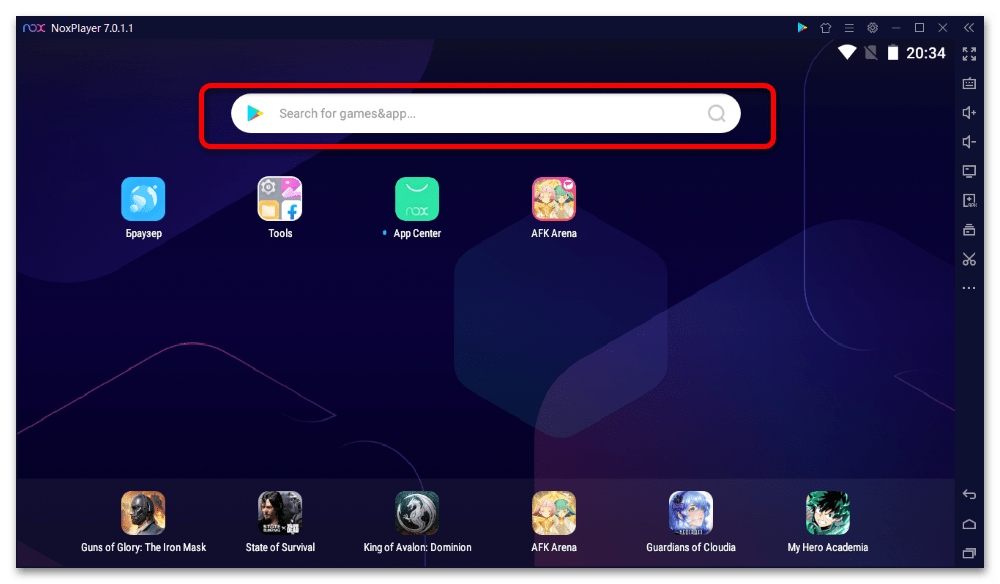The width and height of the screenshot is (1000, 584).
Task: Toggle fullscreen mode in sidebar
Action: (969, 54)
